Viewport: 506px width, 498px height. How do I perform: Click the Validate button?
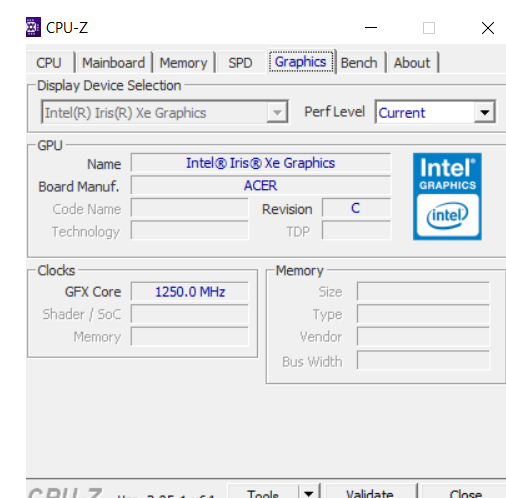(370, 492)
